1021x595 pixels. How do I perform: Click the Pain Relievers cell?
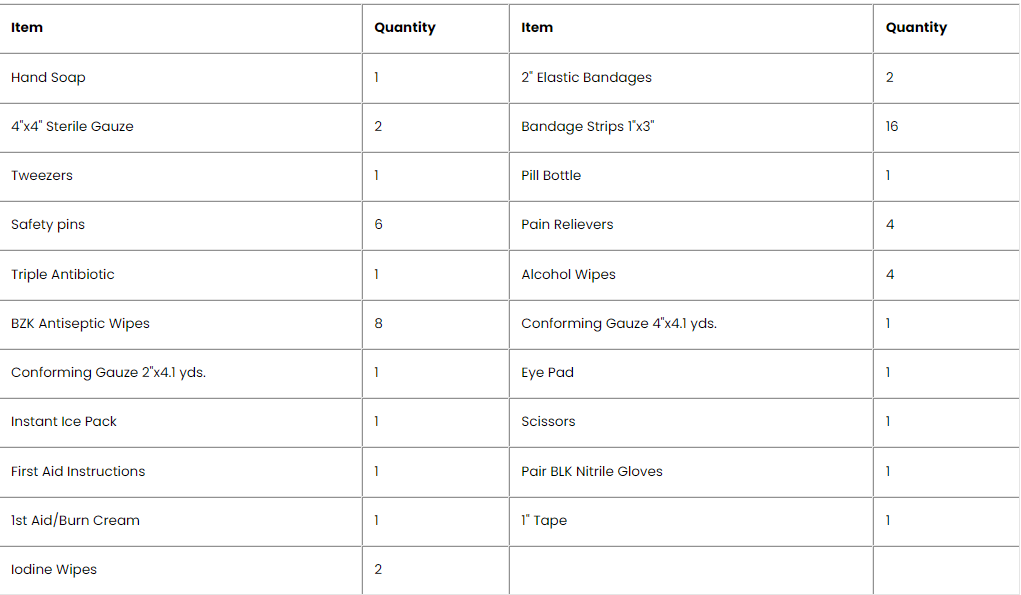pyautogui.click(x=567, y=225)
